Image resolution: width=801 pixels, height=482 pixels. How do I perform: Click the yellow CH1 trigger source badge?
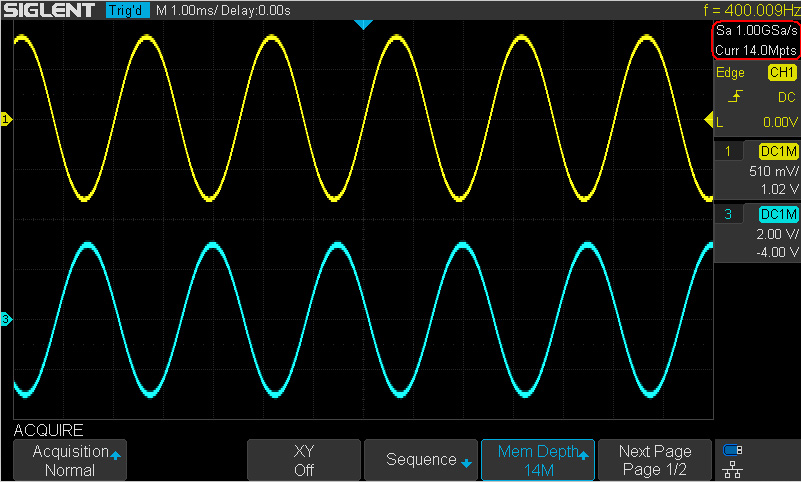pos(781,73)
